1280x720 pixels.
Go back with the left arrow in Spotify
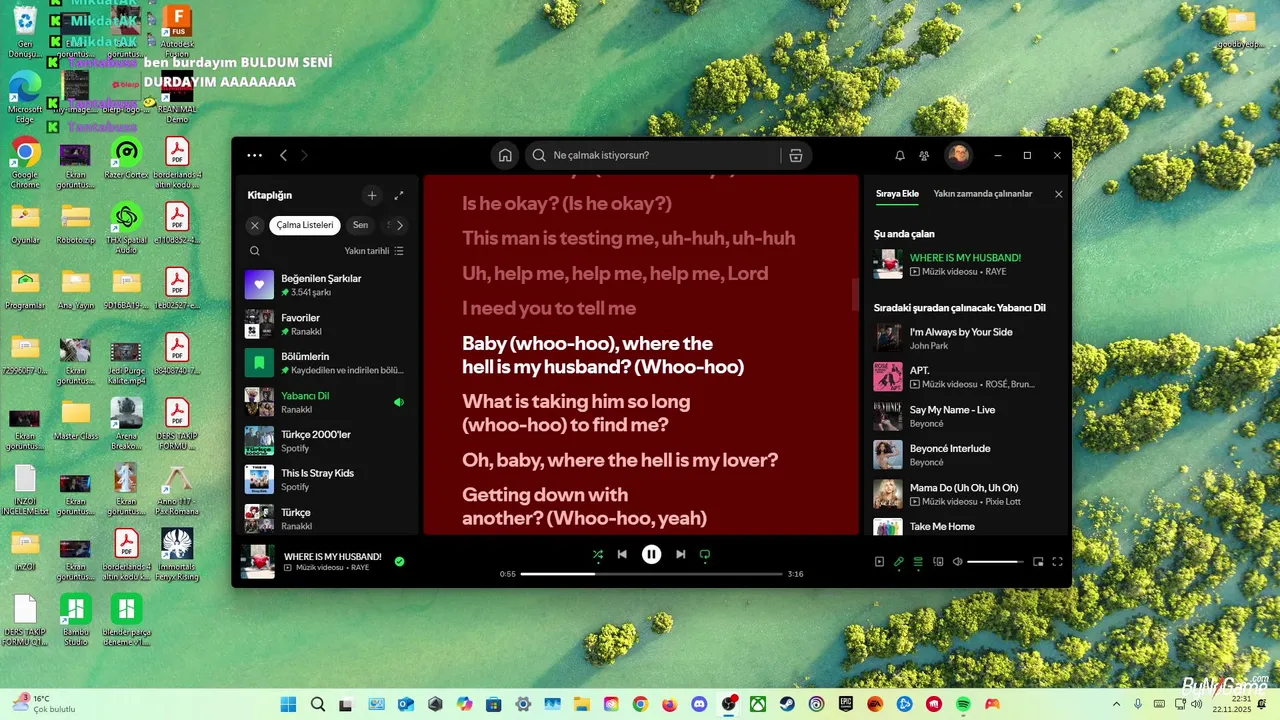tap(283, 155)
